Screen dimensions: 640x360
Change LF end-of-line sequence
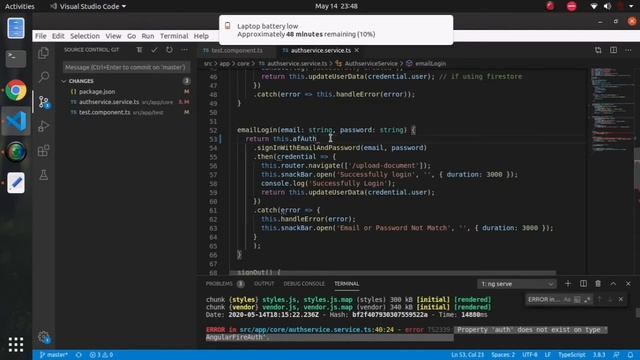(x=548, y=355)
